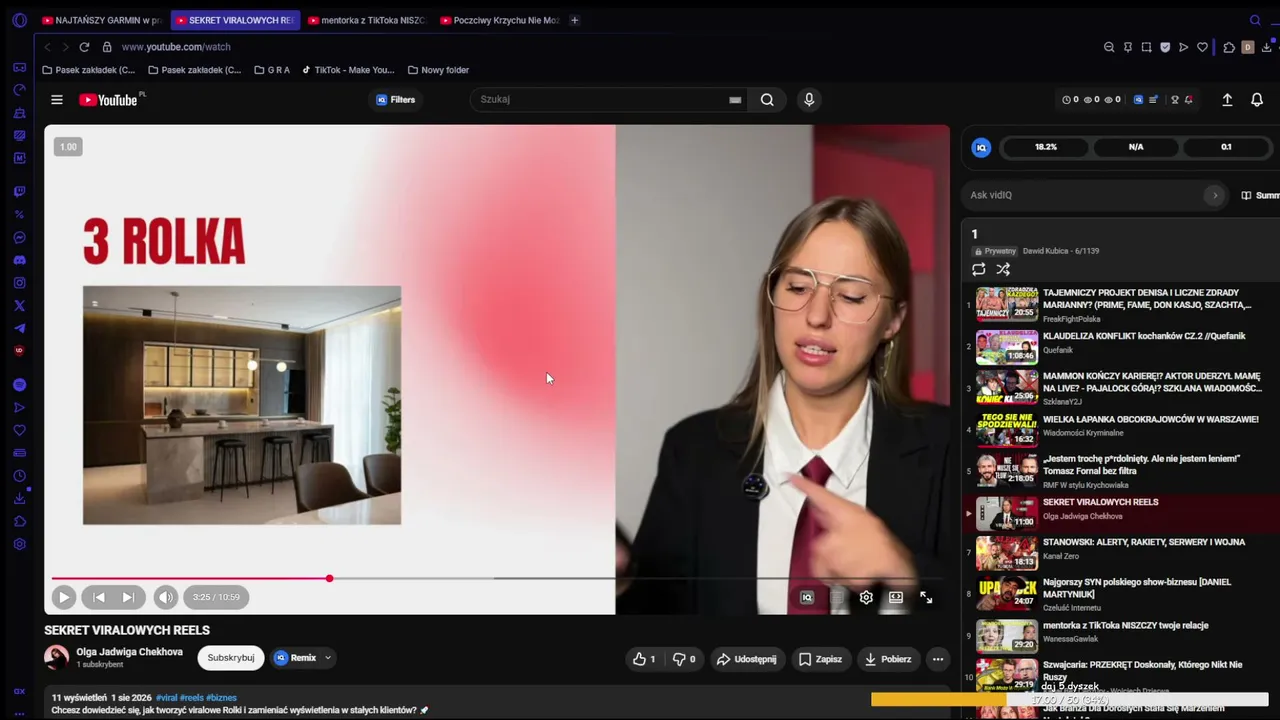The height and width of the screenshot is (720, 1280).
Task: Click the www.youtube.com/watch address bar
Action: tap(176, 47)
